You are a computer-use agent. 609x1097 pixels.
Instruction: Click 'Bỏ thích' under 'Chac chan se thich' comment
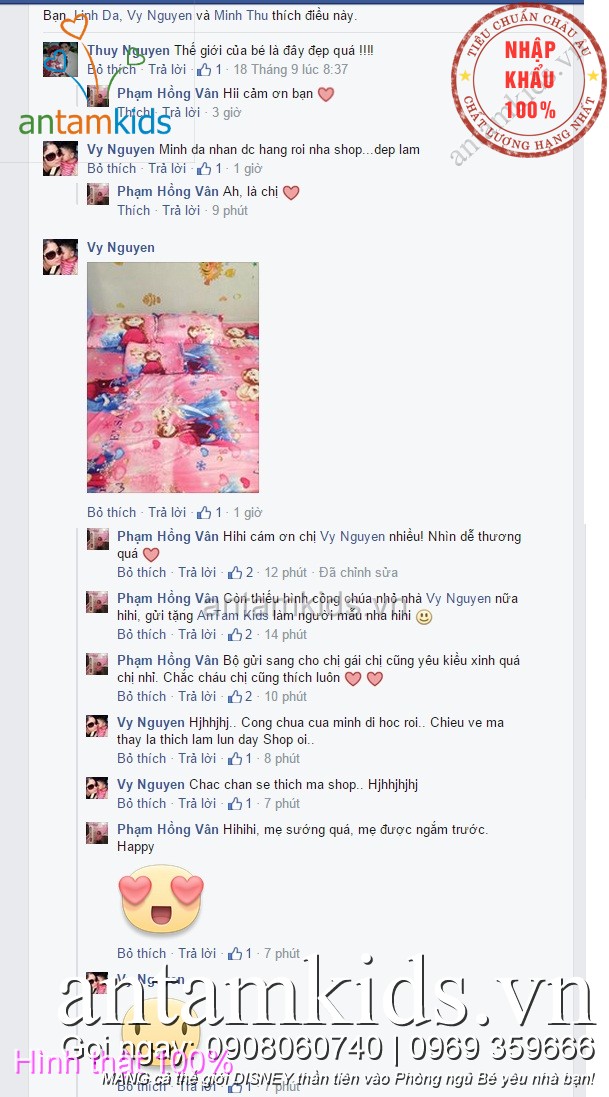pos(141,803)
